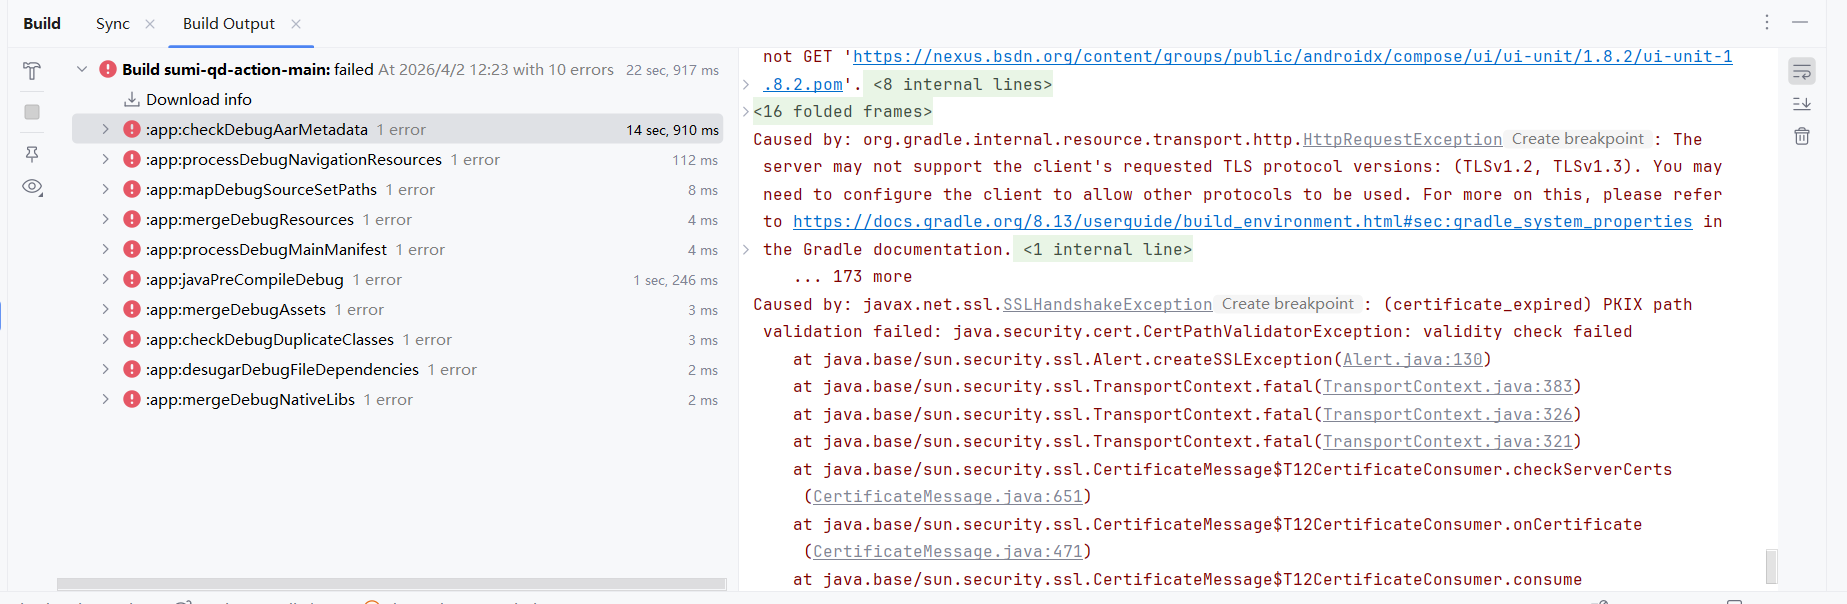Expand :app:processDebugNavigationResources task
Image resolution: width=1847 pixels, height=604 pixels.
click(x=105, y=159)
